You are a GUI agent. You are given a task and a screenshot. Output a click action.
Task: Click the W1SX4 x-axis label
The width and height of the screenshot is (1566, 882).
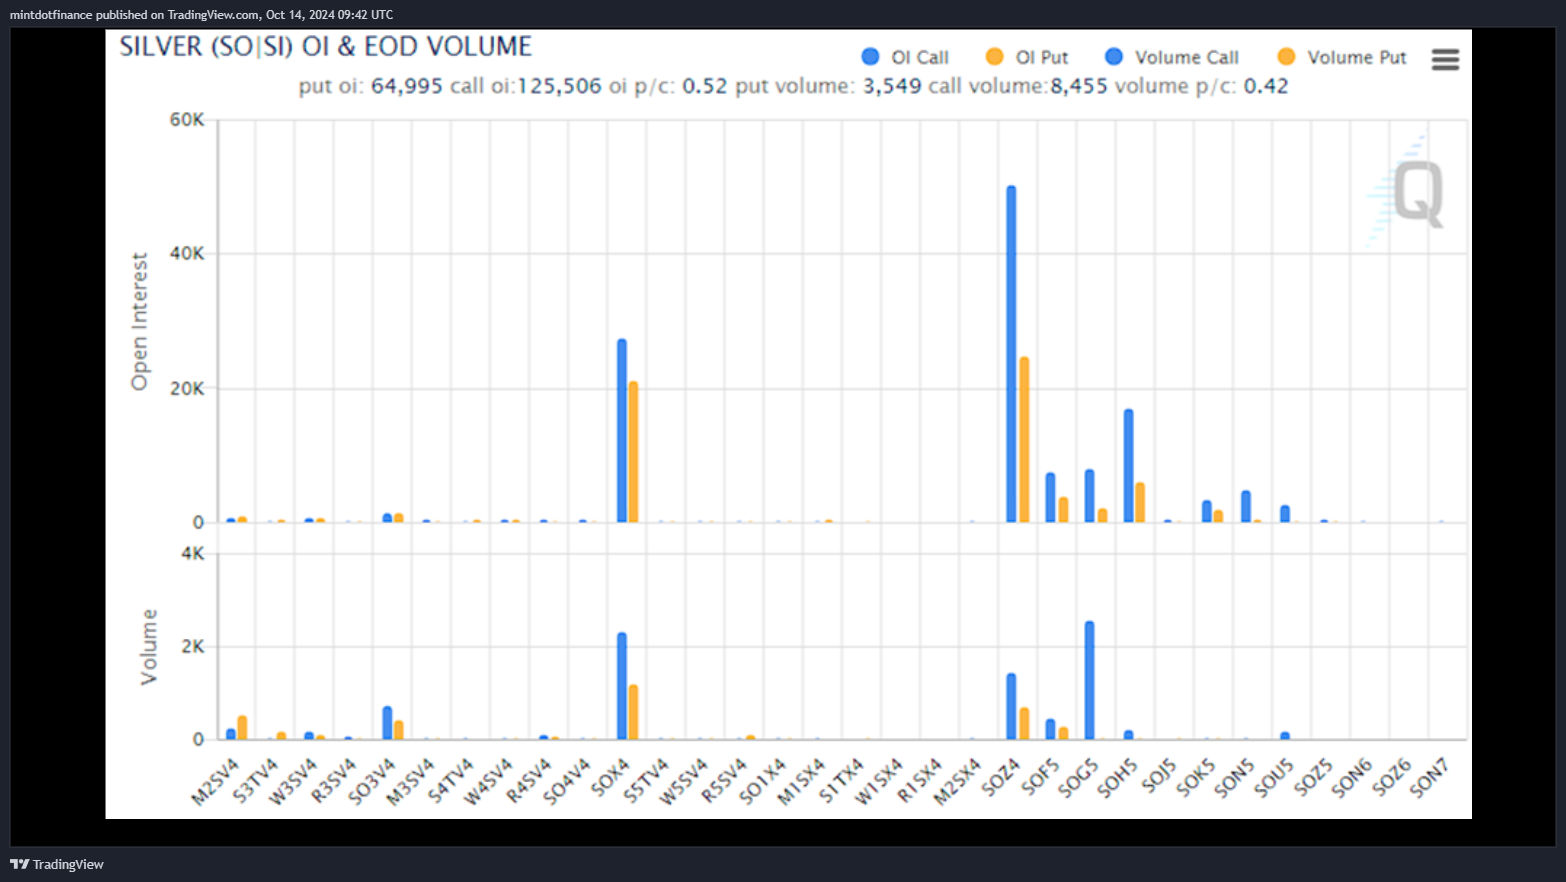pos(879,781)
